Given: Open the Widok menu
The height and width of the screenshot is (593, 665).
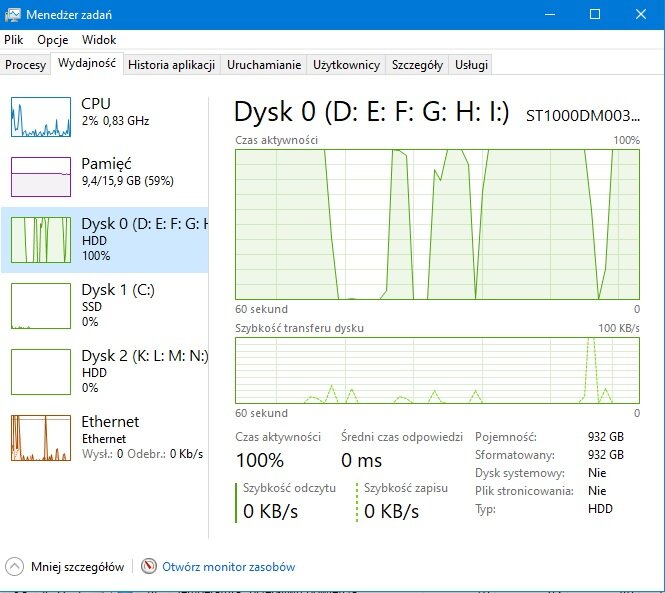Looking at the screenshot, I should click(x=99, y=40).
